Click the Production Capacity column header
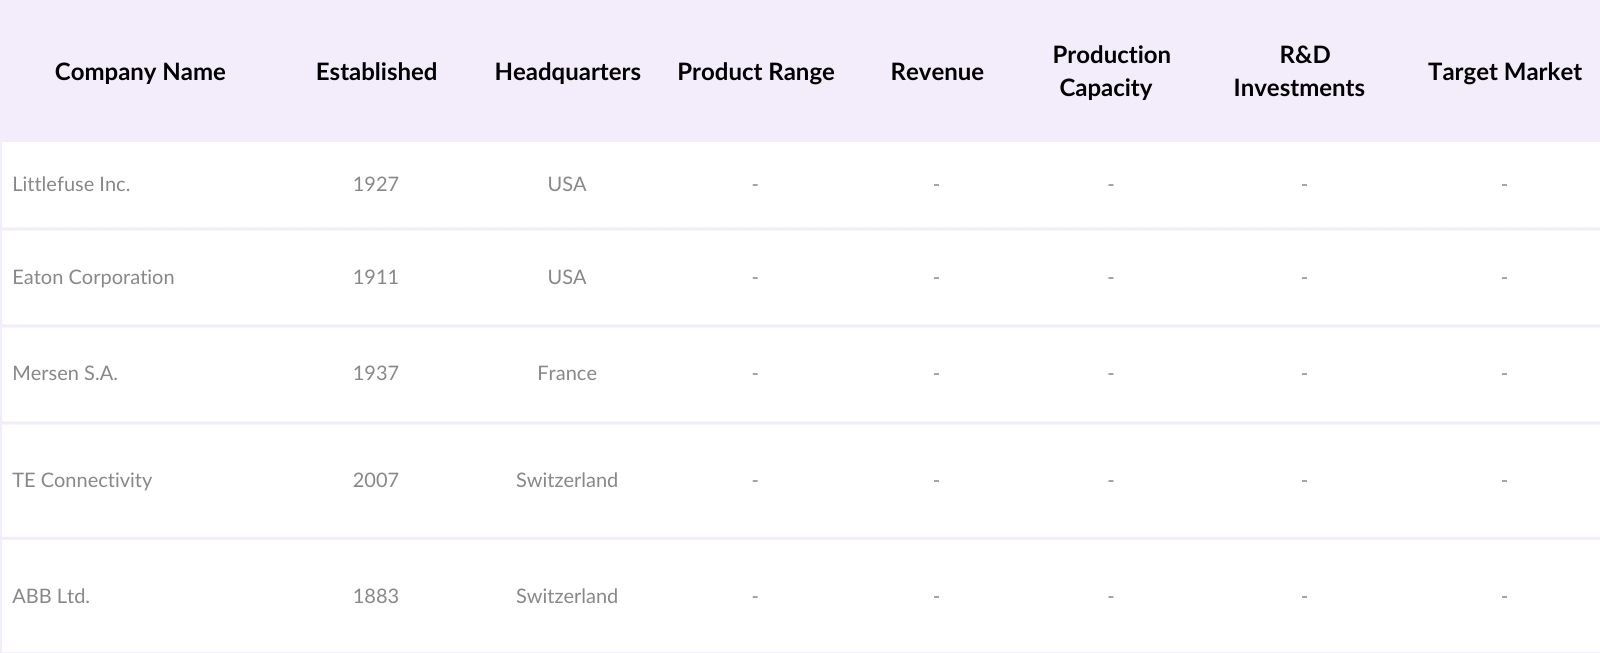 click(1110, 71)
